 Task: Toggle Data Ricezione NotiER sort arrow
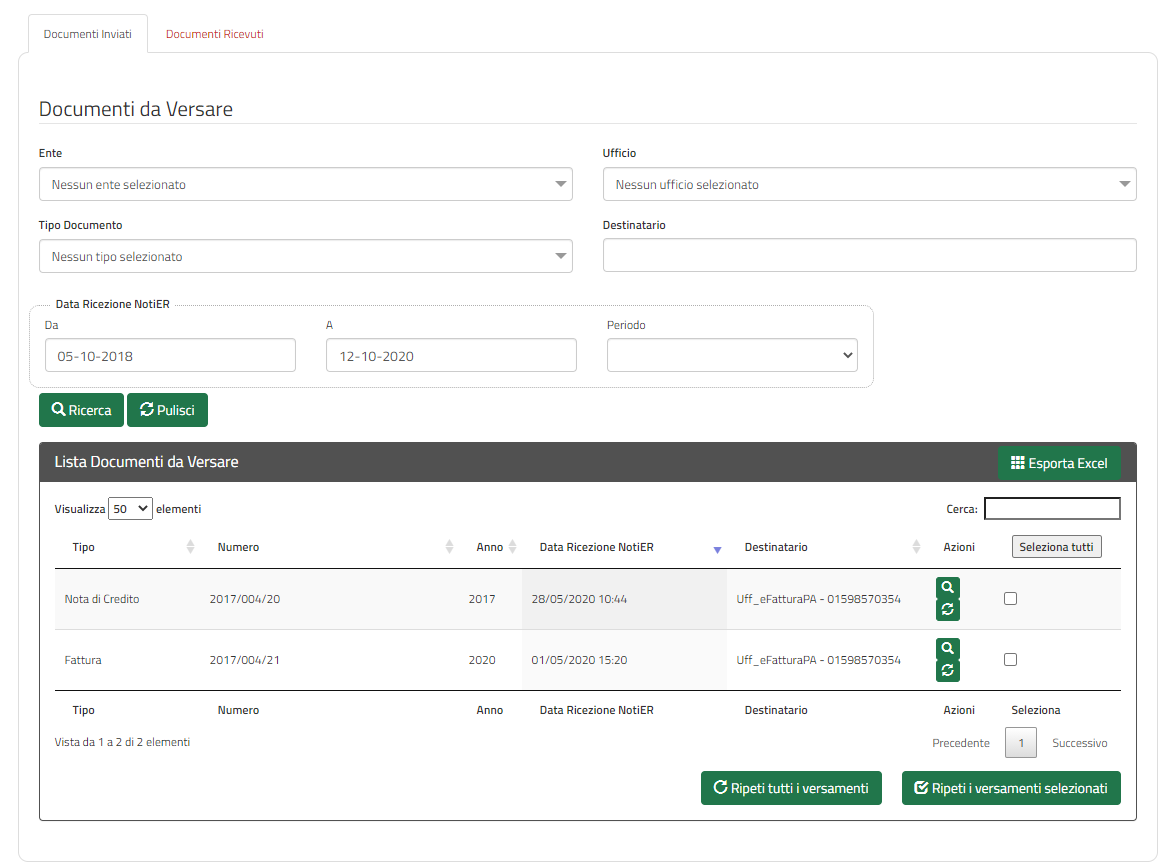[717, 549]
